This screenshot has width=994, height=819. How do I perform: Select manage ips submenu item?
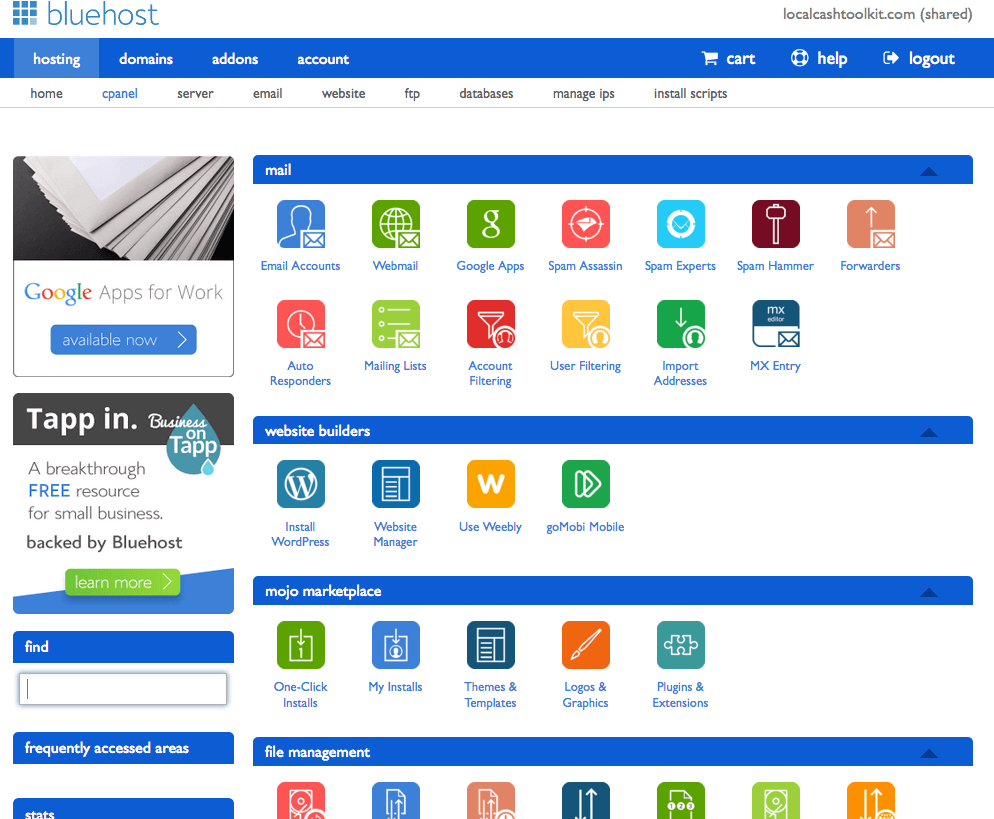pos(584,94)
